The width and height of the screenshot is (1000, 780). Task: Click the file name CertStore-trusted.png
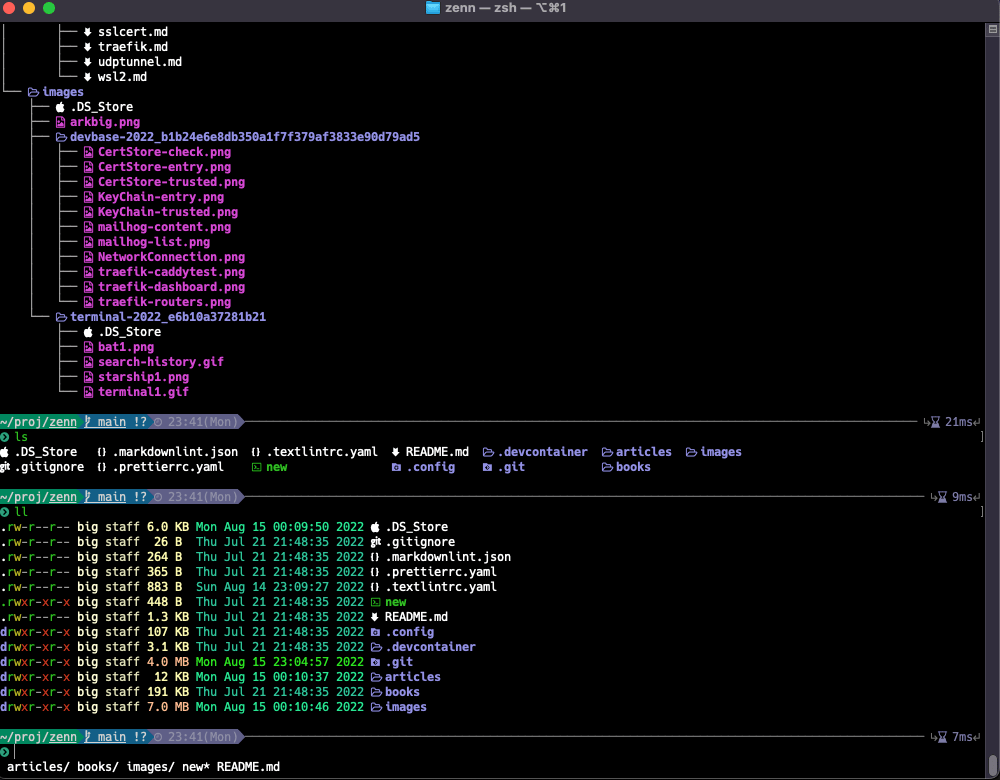(x=172, y=182)
